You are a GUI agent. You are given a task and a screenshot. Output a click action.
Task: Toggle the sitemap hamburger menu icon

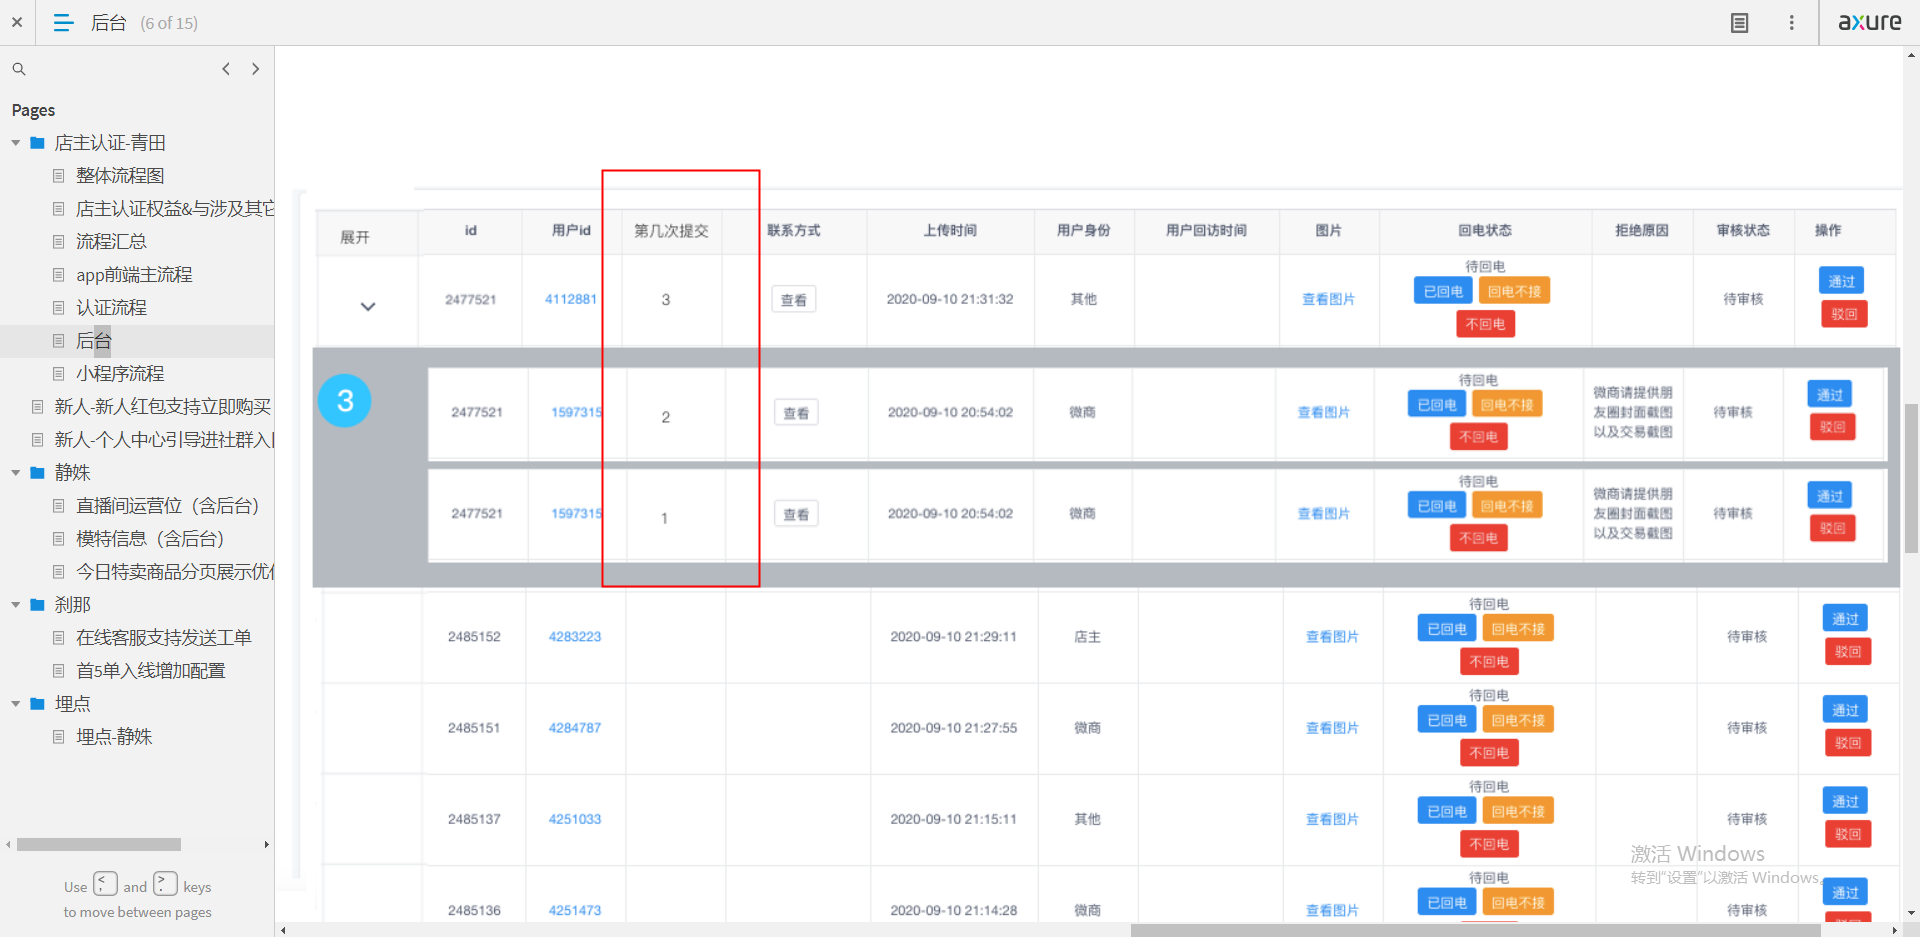(63, 22)
